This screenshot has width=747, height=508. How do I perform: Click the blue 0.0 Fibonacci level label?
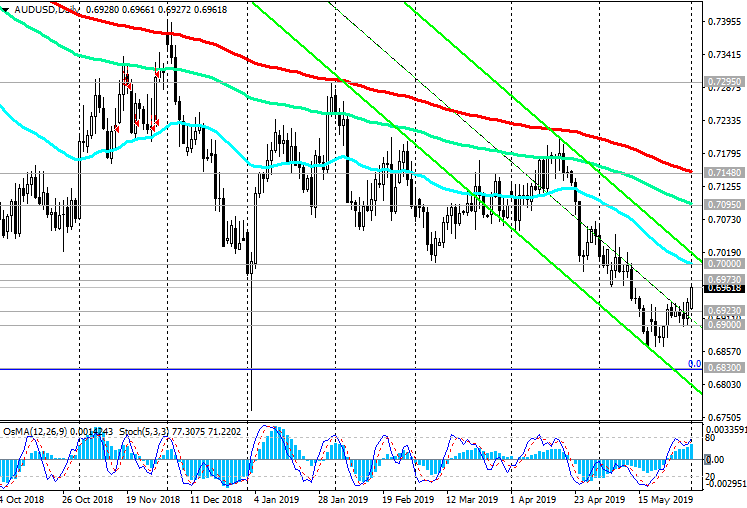click(x=694, y=364)
